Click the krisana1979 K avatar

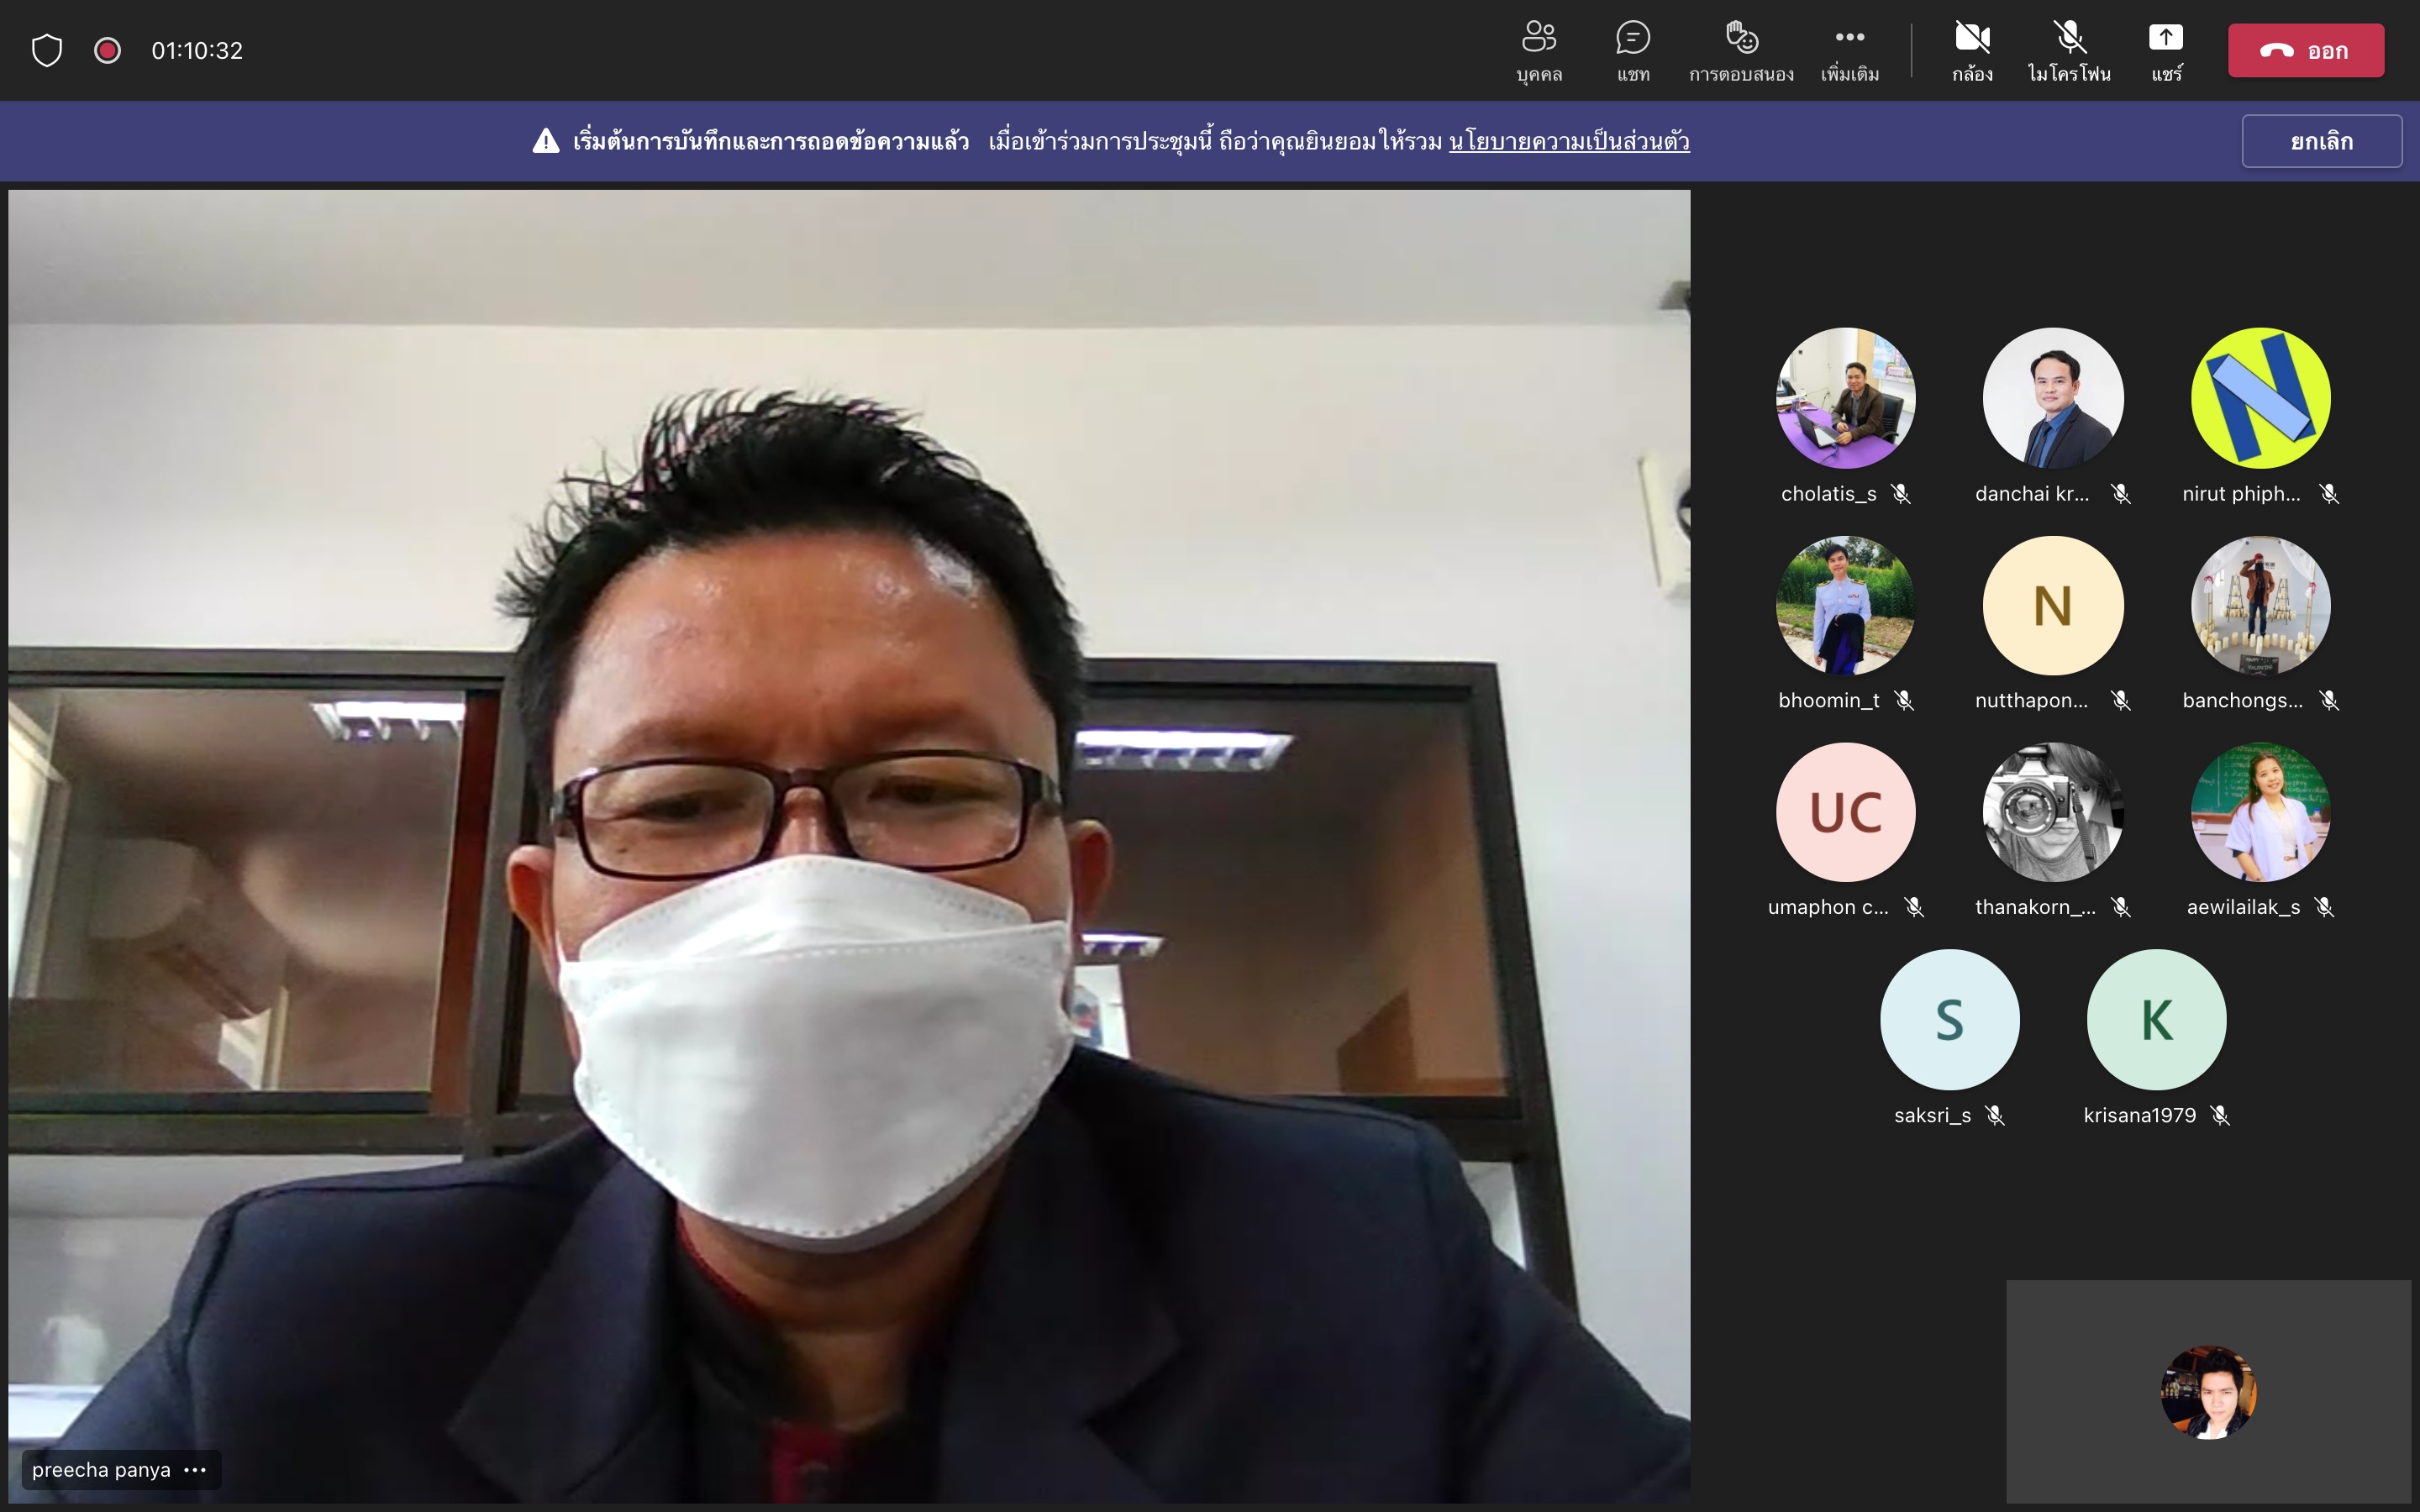2156,1019
